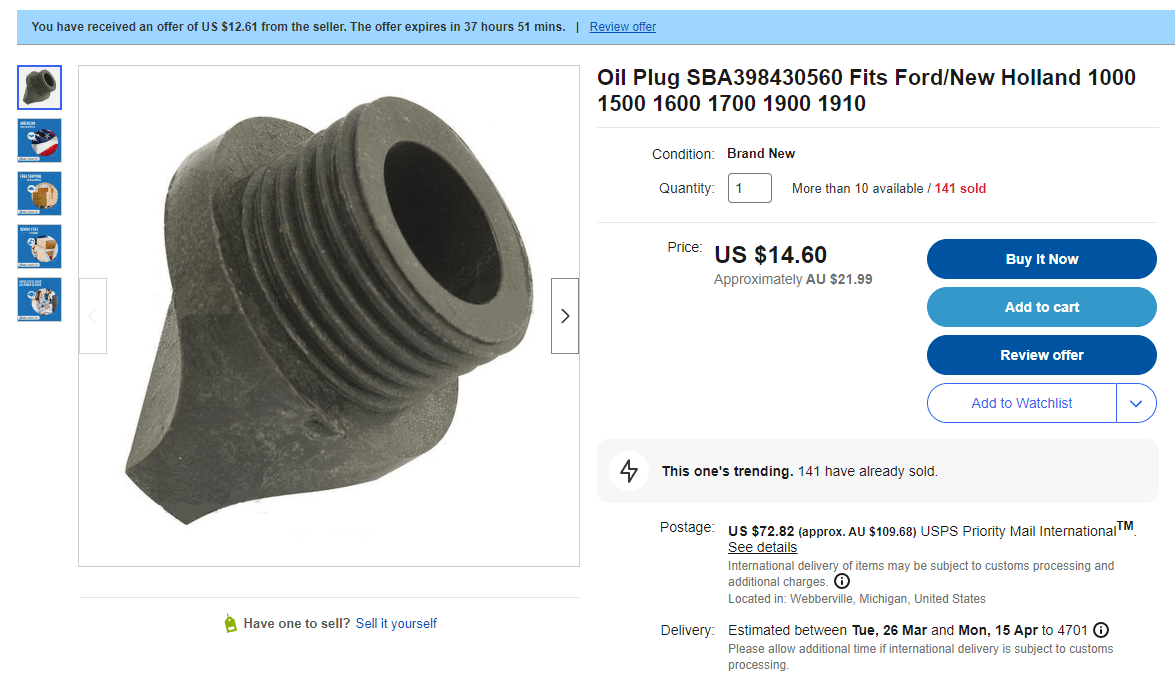The width and height of the screenshot is (1175, 686).
Task: Open the Worry Free returns thumbnail
Action: [39, 246]
